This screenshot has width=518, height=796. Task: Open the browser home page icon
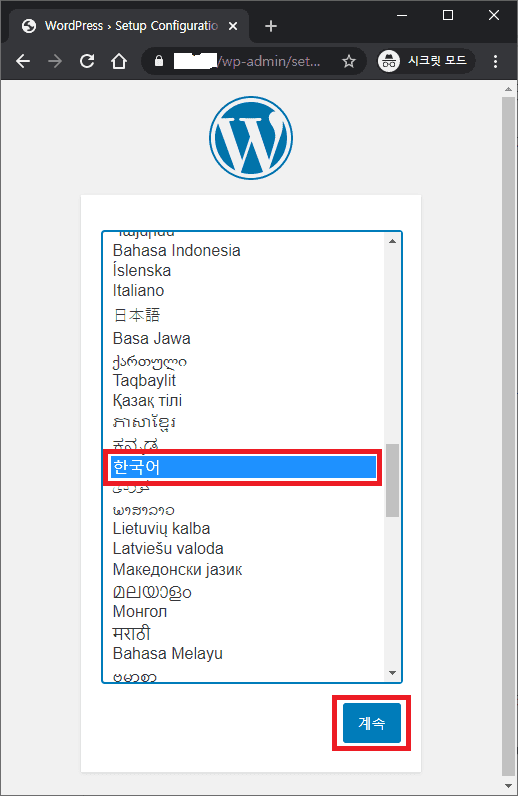pyautogui.click(x=119, y=61)
